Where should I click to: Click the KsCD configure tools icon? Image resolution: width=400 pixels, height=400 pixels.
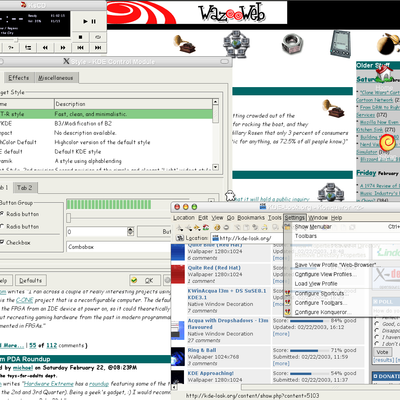[28, 48]
